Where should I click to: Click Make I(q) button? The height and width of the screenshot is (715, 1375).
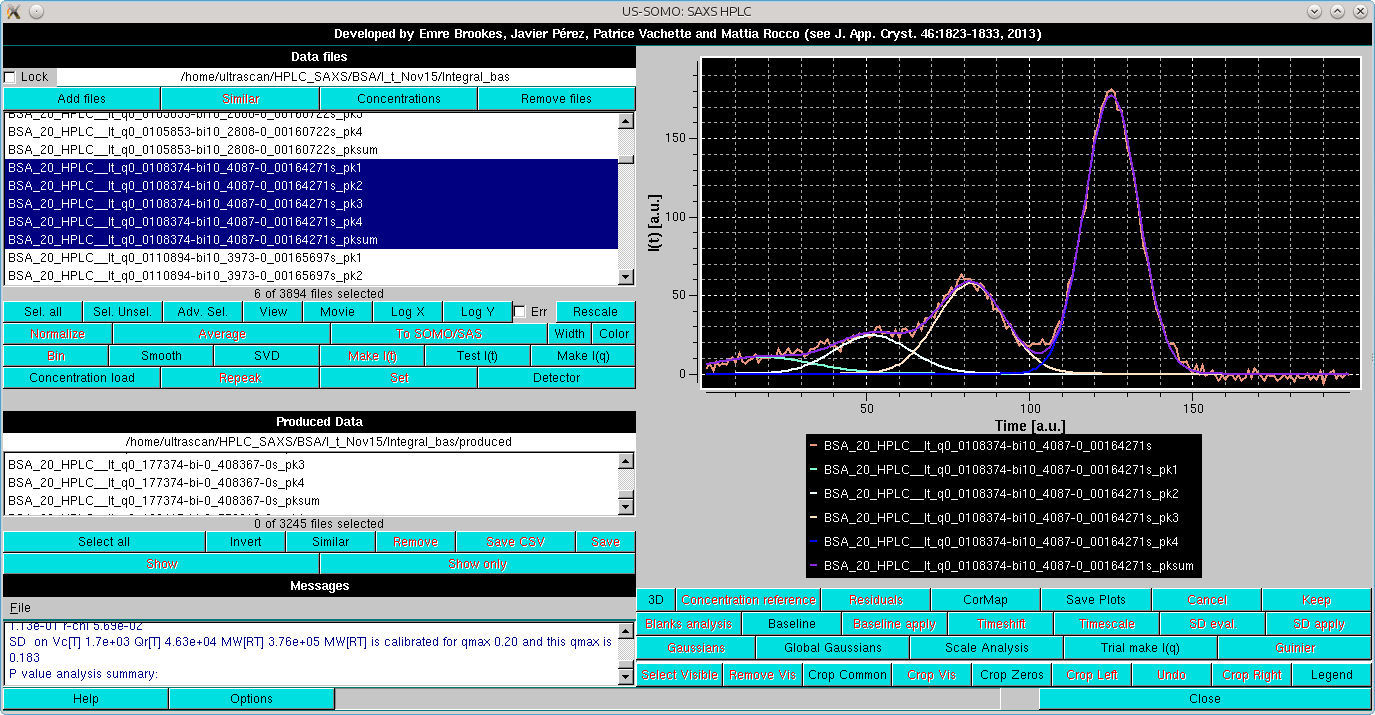pos(583,356)
